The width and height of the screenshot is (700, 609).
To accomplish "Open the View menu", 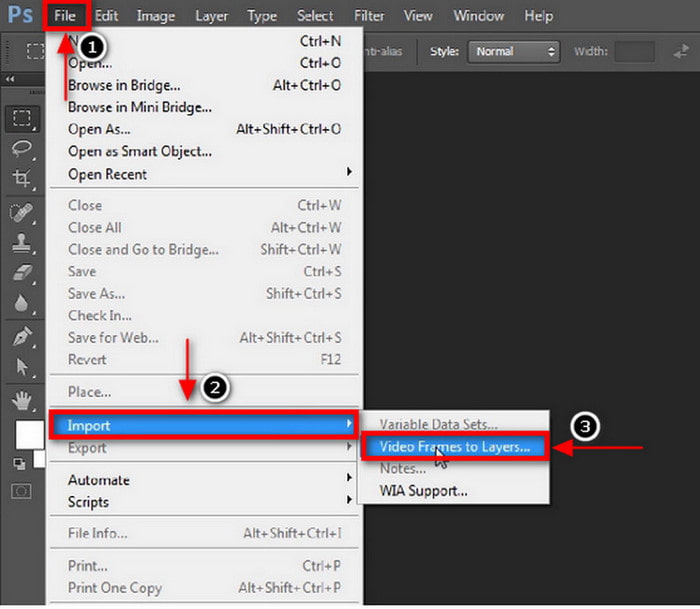I will 418,16.
